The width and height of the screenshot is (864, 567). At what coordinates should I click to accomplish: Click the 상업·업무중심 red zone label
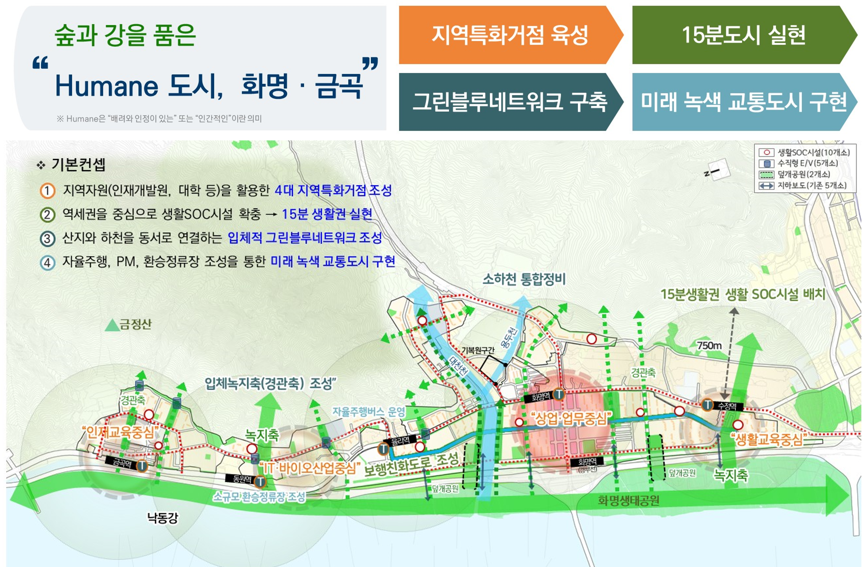click(x=569, y=418)
